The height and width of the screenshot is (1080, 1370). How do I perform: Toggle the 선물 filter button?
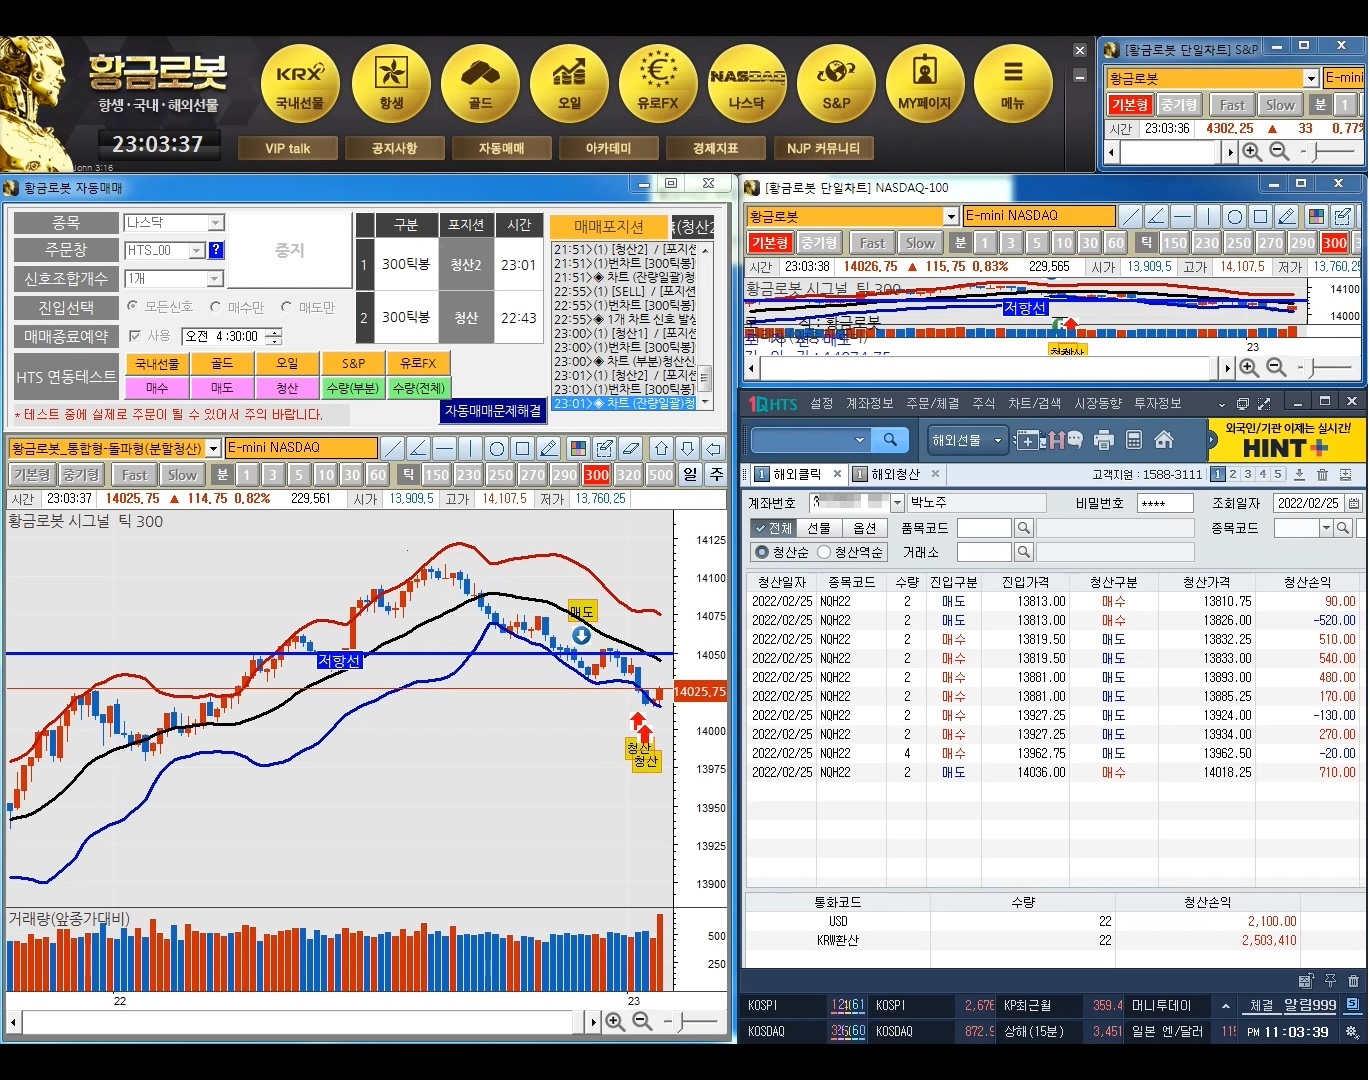[x=819, y=528]
